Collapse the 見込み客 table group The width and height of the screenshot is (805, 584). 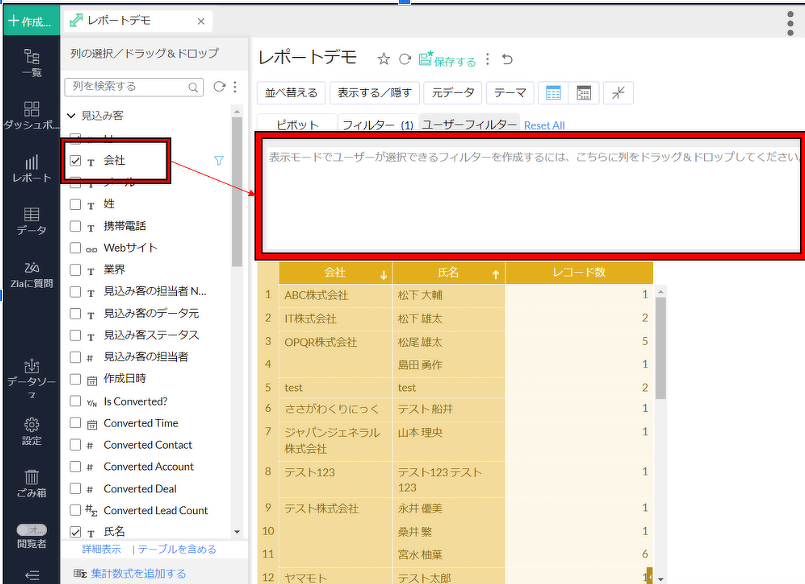(x=71, y=116)
